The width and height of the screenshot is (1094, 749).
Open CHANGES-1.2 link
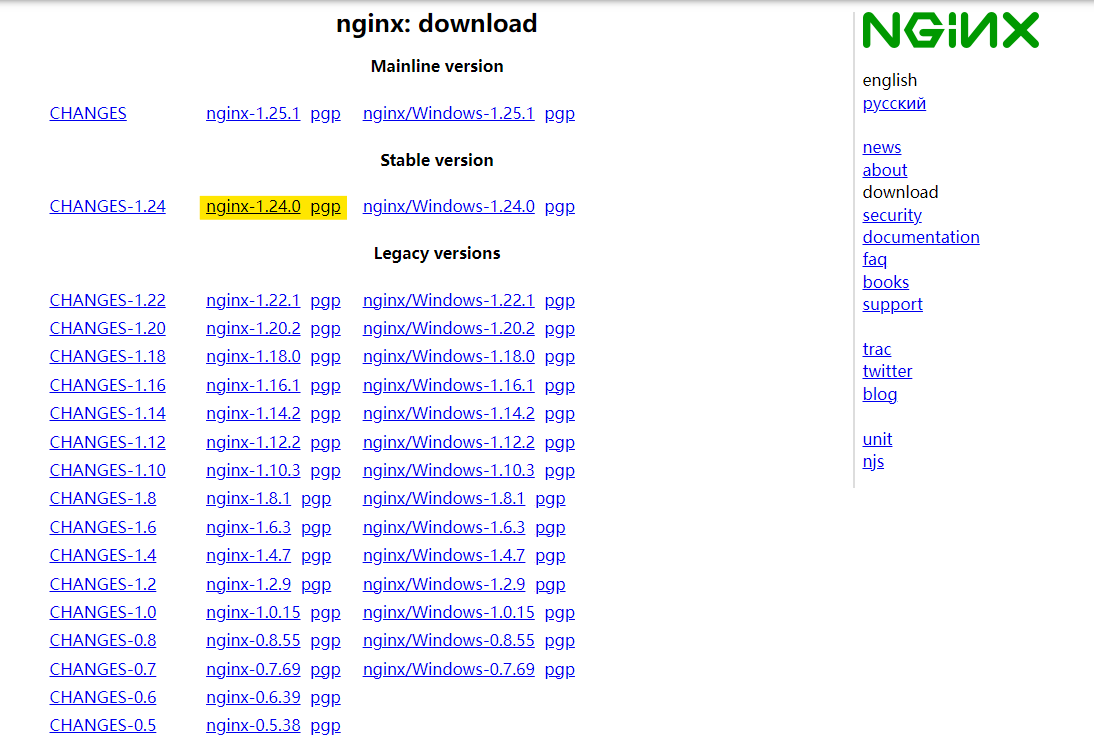103,584
